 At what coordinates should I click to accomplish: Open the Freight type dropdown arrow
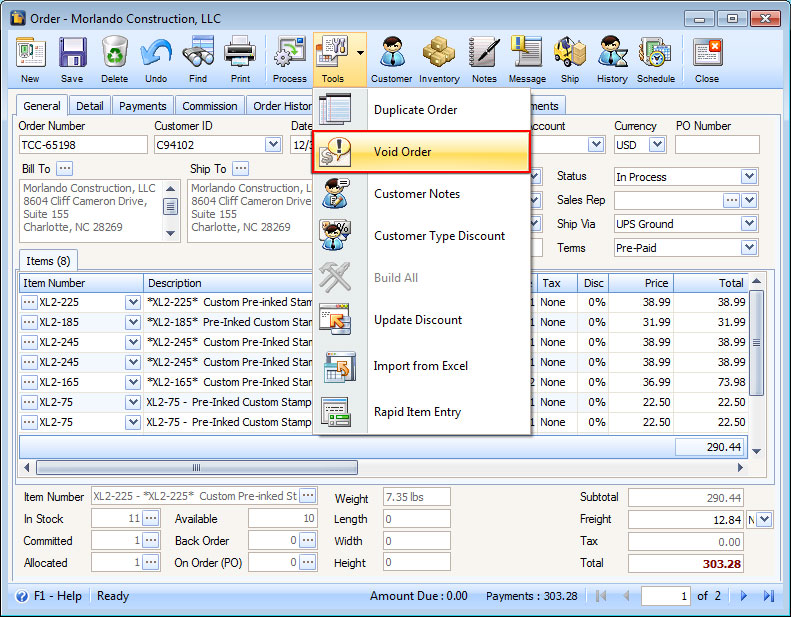[x=765, y=519]
